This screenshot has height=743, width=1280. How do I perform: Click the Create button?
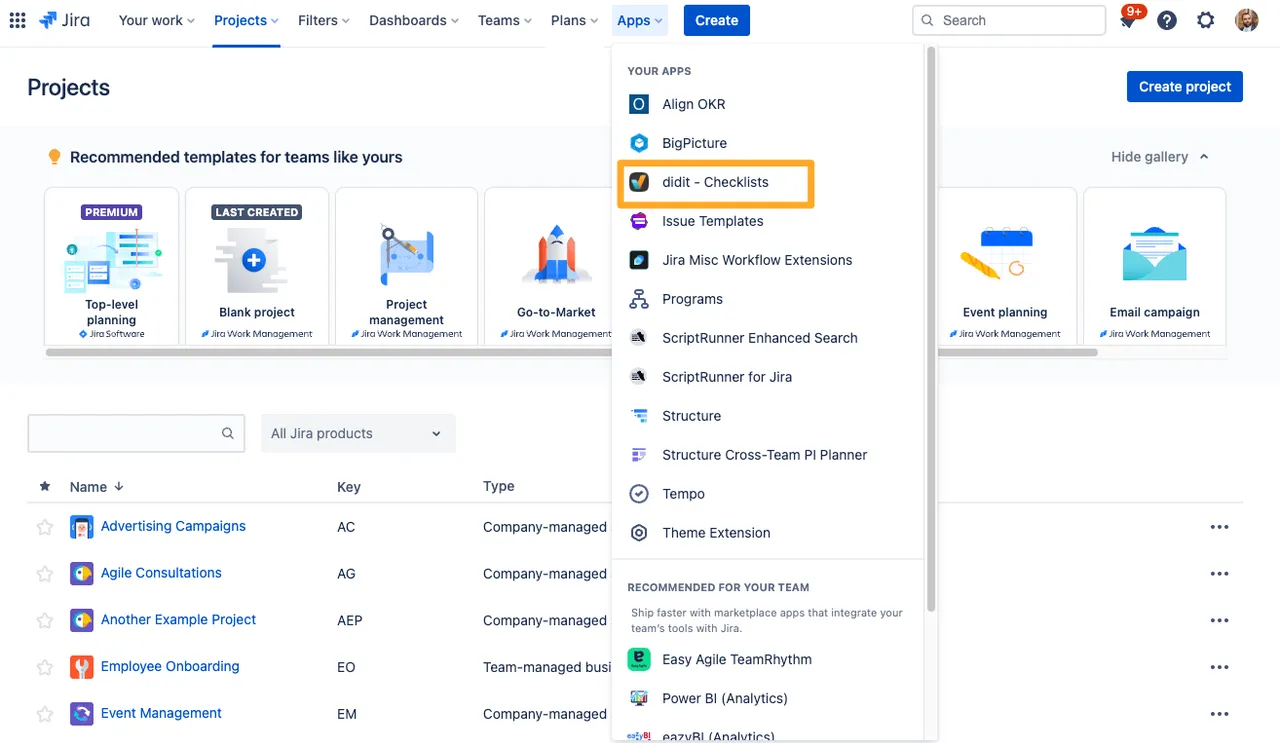point(717,20)
